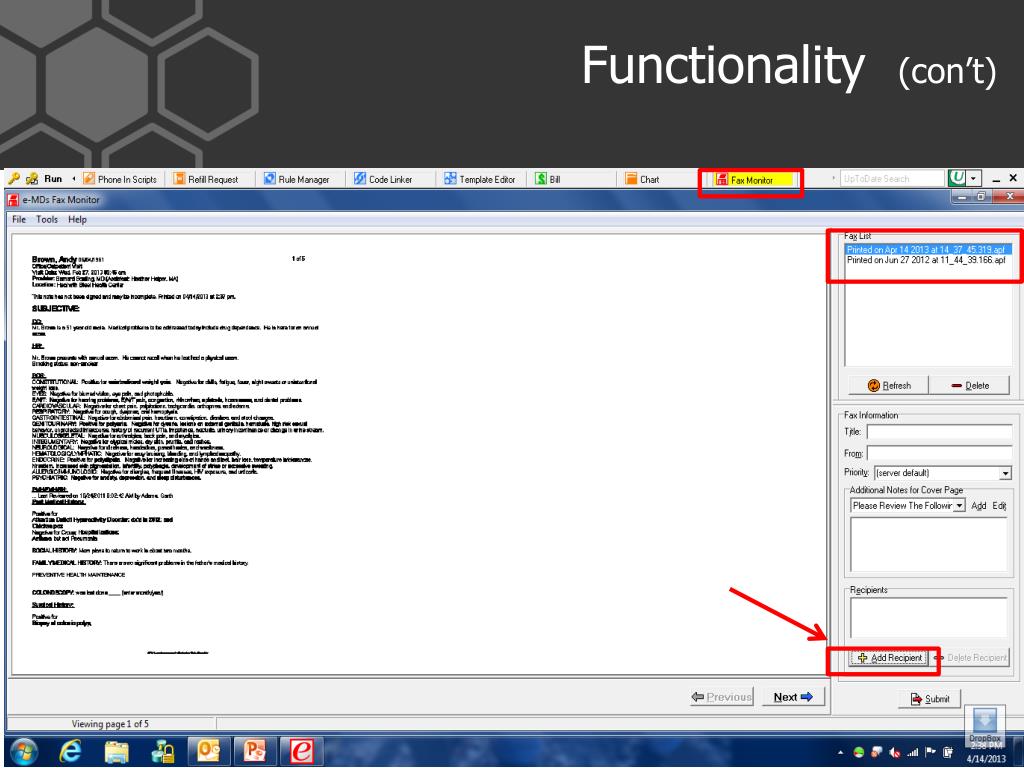Open the Code Linker tool
This screenshot has width=1024, height=768.
tap(383, 179)
